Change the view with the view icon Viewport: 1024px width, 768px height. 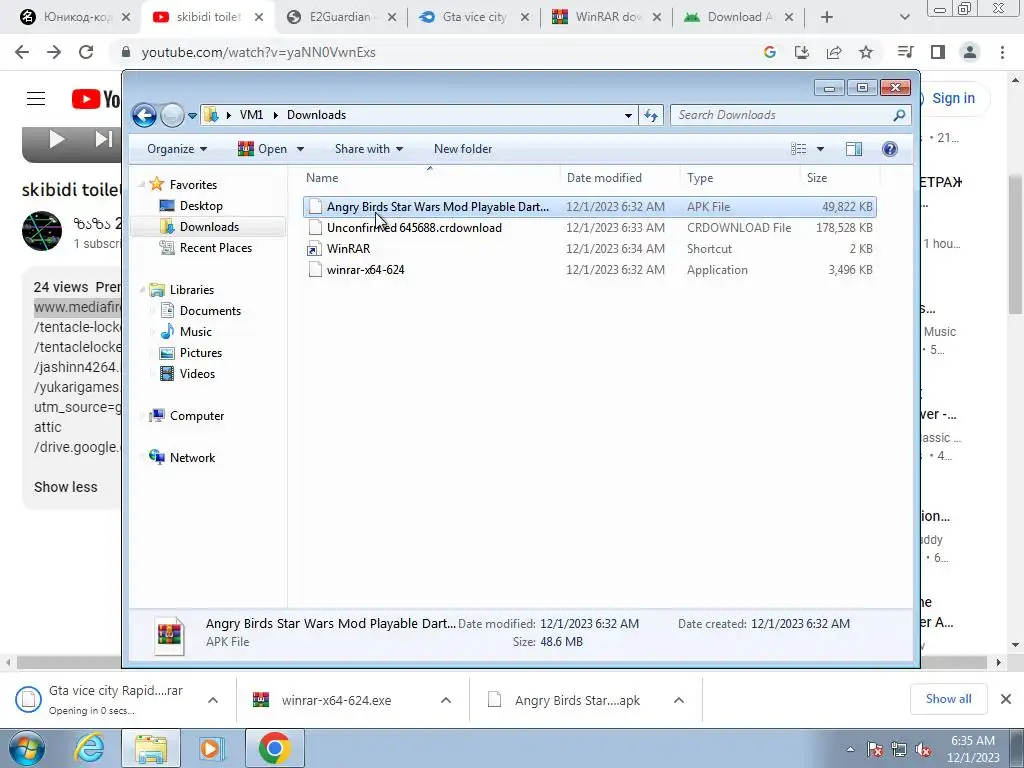click(799, 149)
